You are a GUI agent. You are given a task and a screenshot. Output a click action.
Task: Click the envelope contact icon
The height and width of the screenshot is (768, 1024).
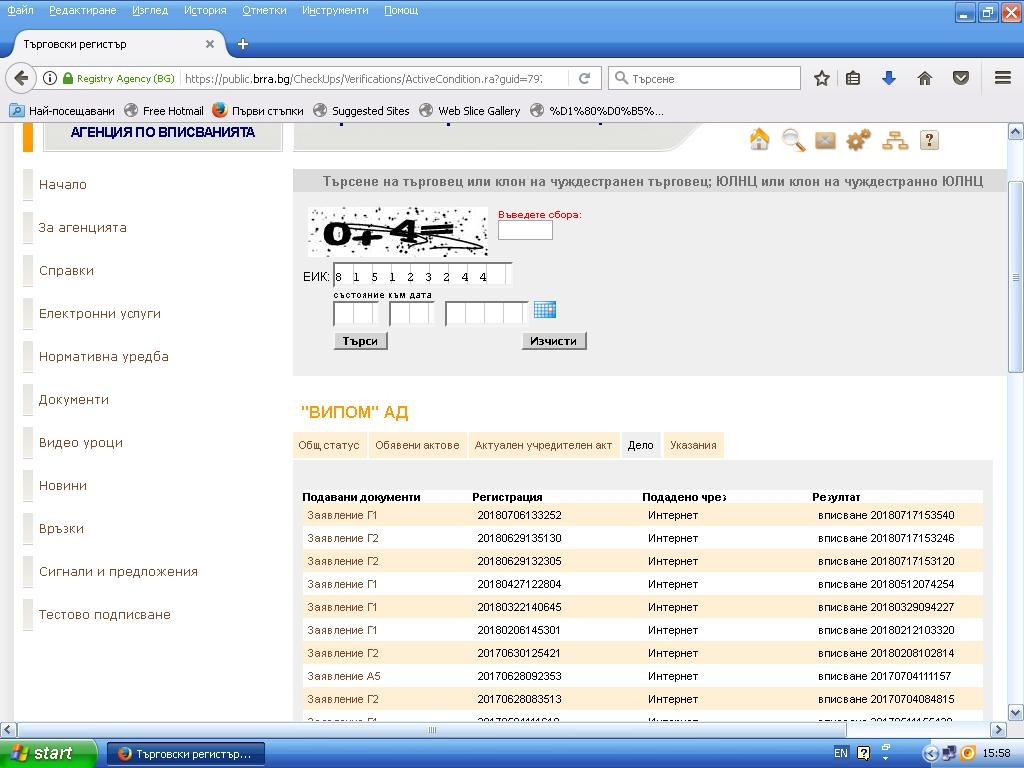tap(825, 140)
